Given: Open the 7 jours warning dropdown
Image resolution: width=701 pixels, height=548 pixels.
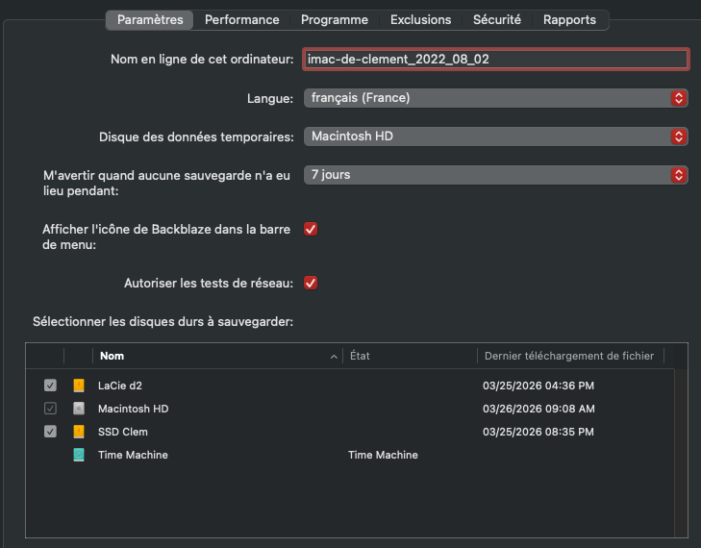Looking at the screenshot, I should pos(496,174).
